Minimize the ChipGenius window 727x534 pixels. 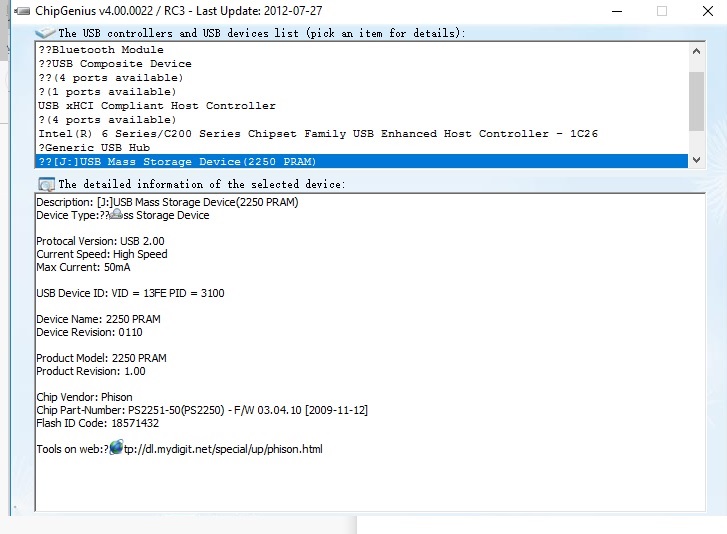[x=617, y=11]
